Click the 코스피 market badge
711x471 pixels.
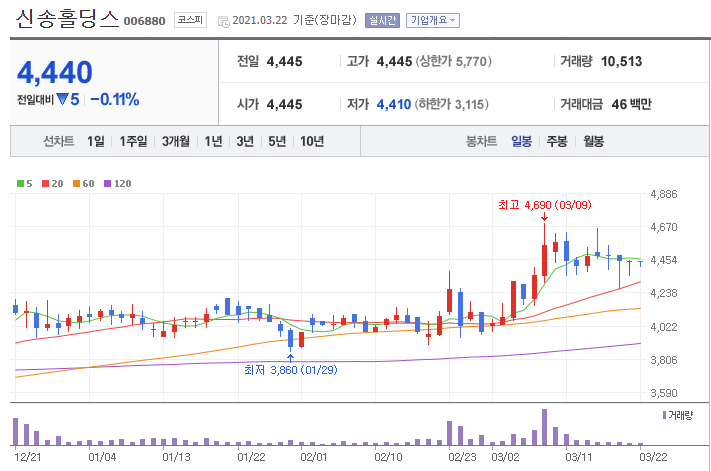[x=190, y=20]
